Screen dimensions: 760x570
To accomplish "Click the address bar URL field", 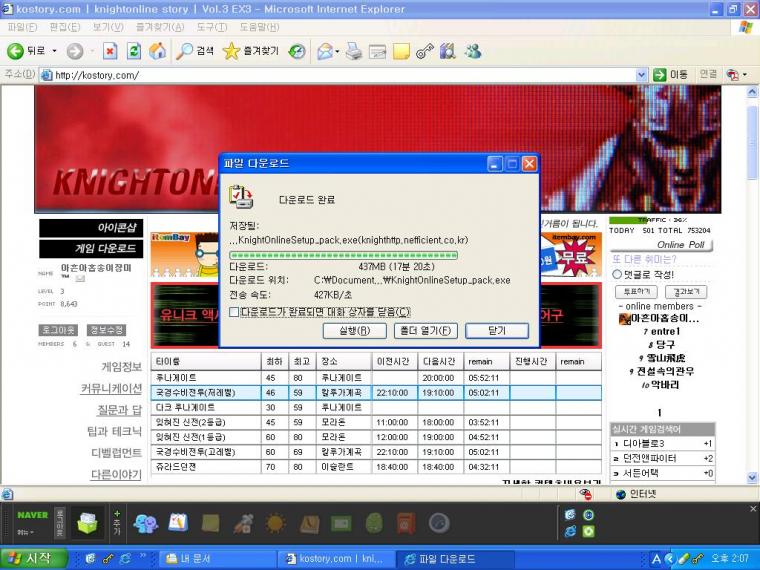I will click(x=339, y=75).
